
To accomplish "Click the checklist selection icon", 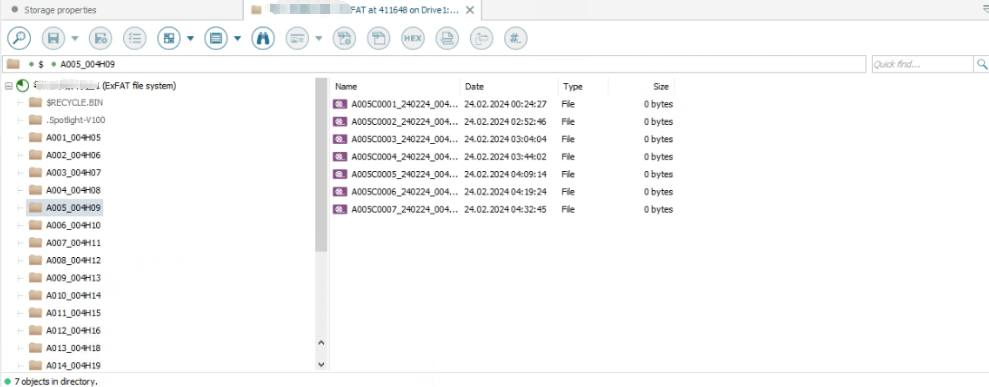I will tap(134, 38).
